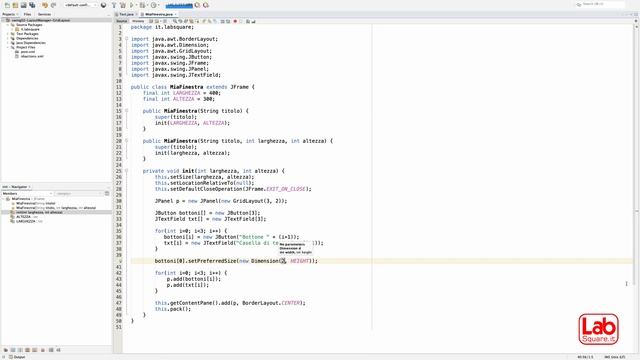
Task: Select the pom.xml file
Action: [x=28, y=52]
